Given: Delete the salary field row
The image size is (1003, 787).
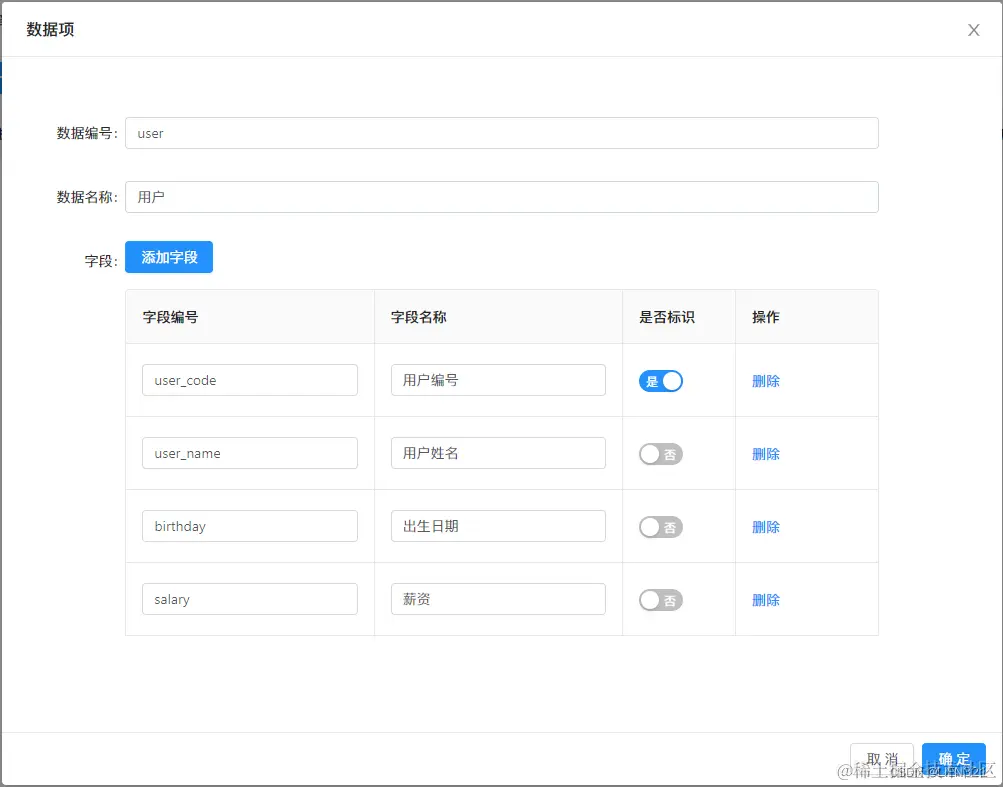Looking at the screenshot, I should 765,599.
